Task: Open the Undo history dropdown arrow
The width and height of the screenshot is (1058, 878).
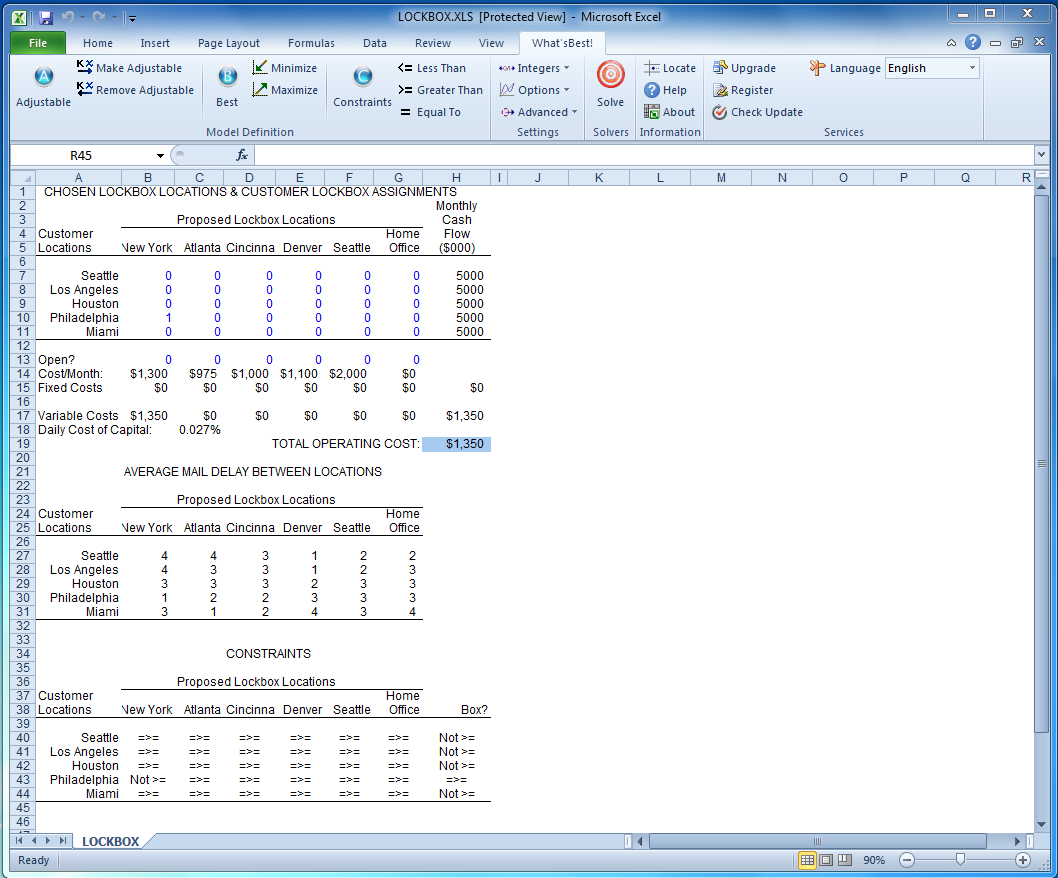Action: (x=82, y=18)
